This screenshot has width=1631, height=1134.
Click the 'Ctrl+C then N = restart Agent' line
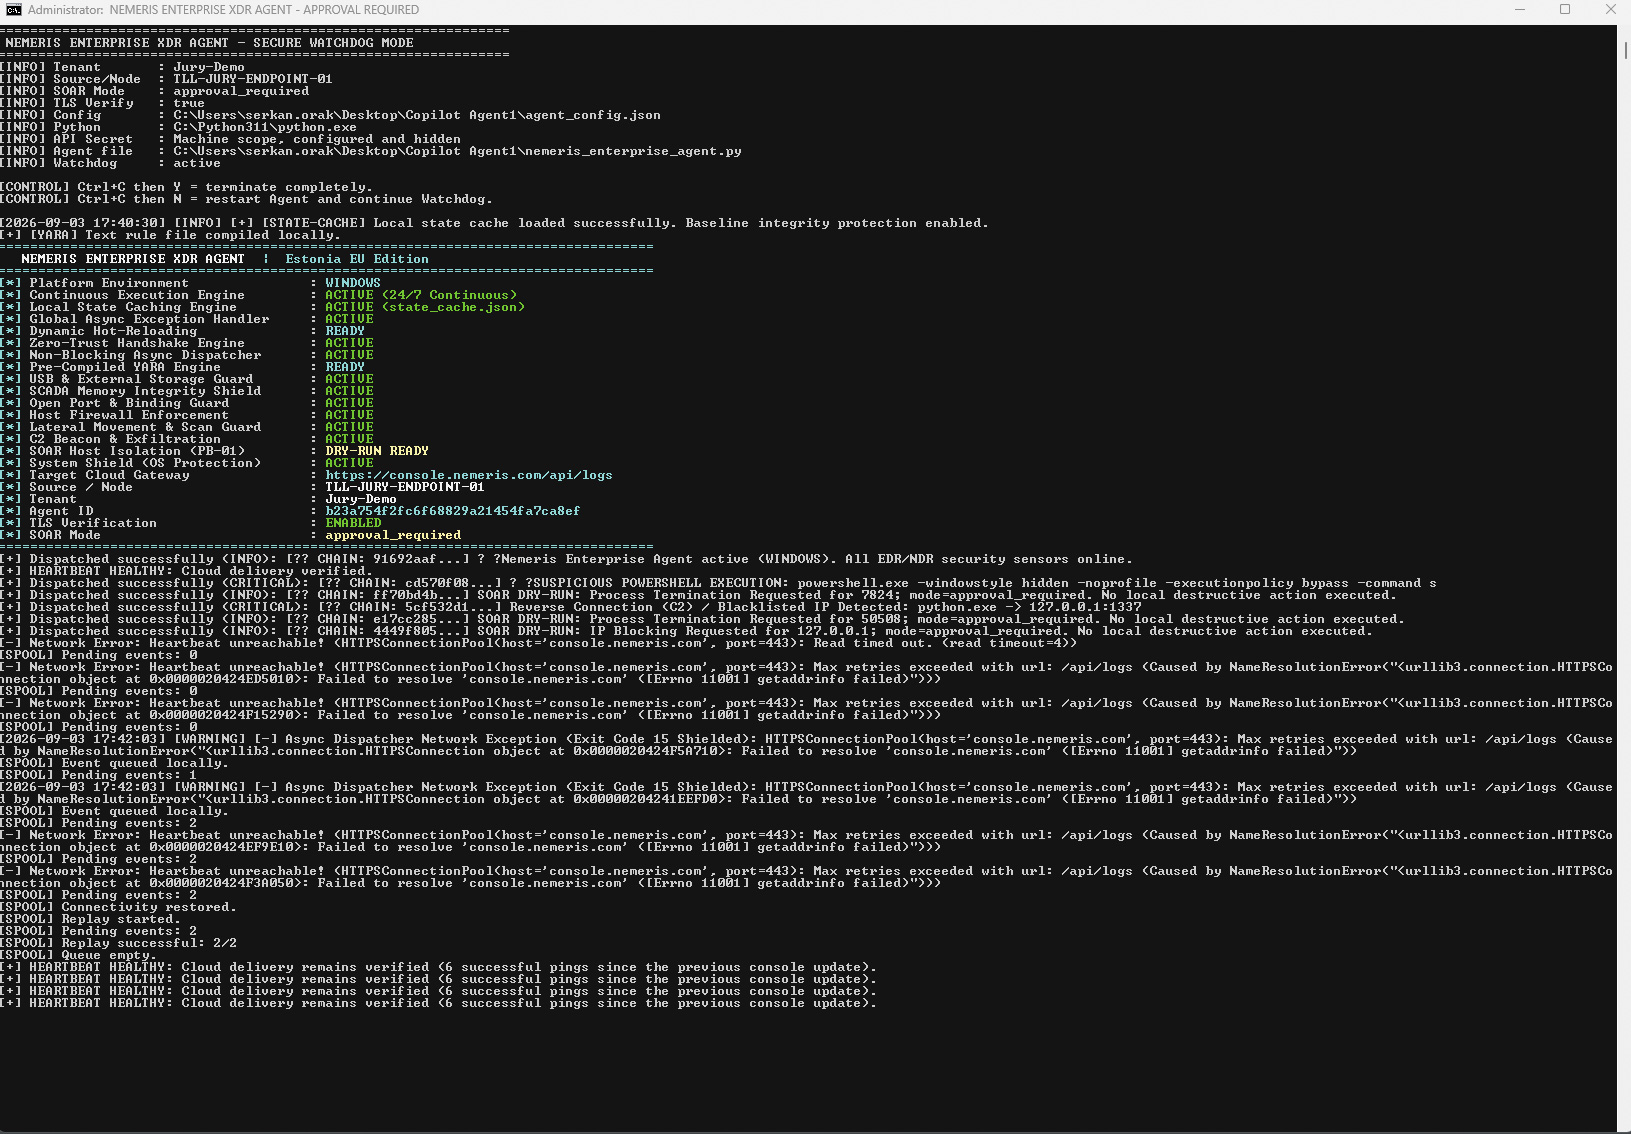pyautogui.click(x=246, y=199)
